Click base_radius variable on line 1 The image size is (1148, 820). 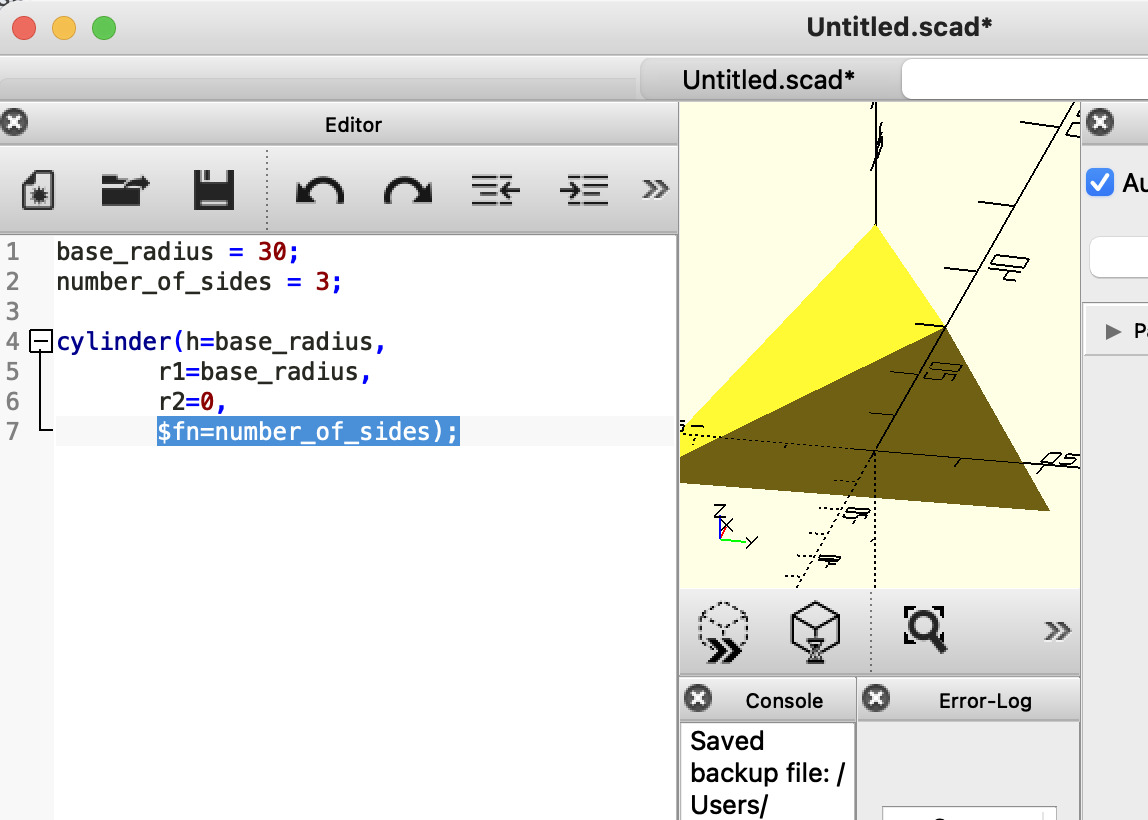tap(135, 252)
